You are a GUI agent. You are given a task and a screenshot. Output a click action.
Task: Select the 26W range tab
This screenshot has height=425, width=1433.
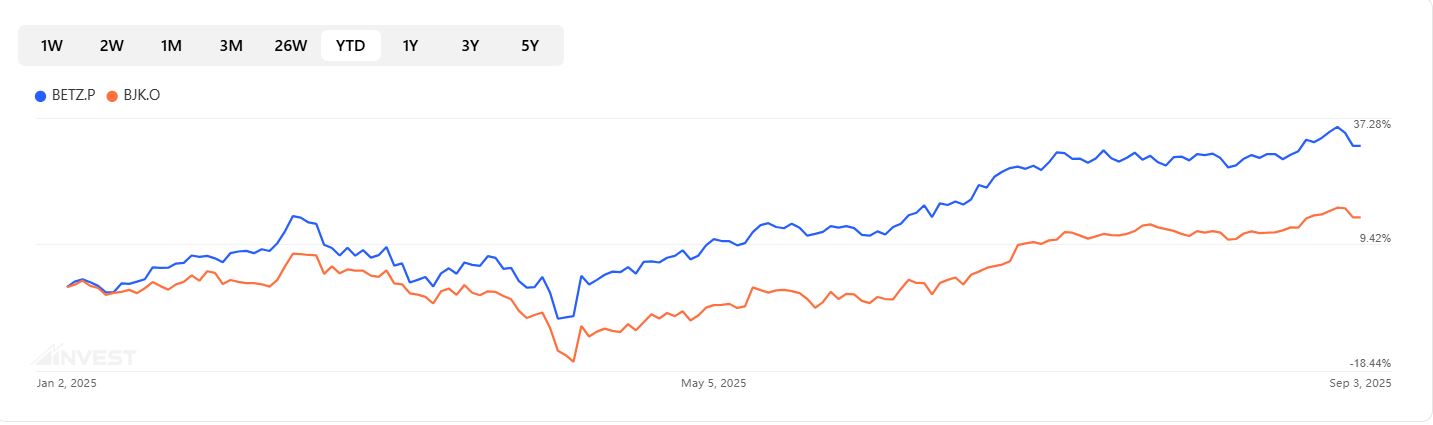(x=291, y=45)
